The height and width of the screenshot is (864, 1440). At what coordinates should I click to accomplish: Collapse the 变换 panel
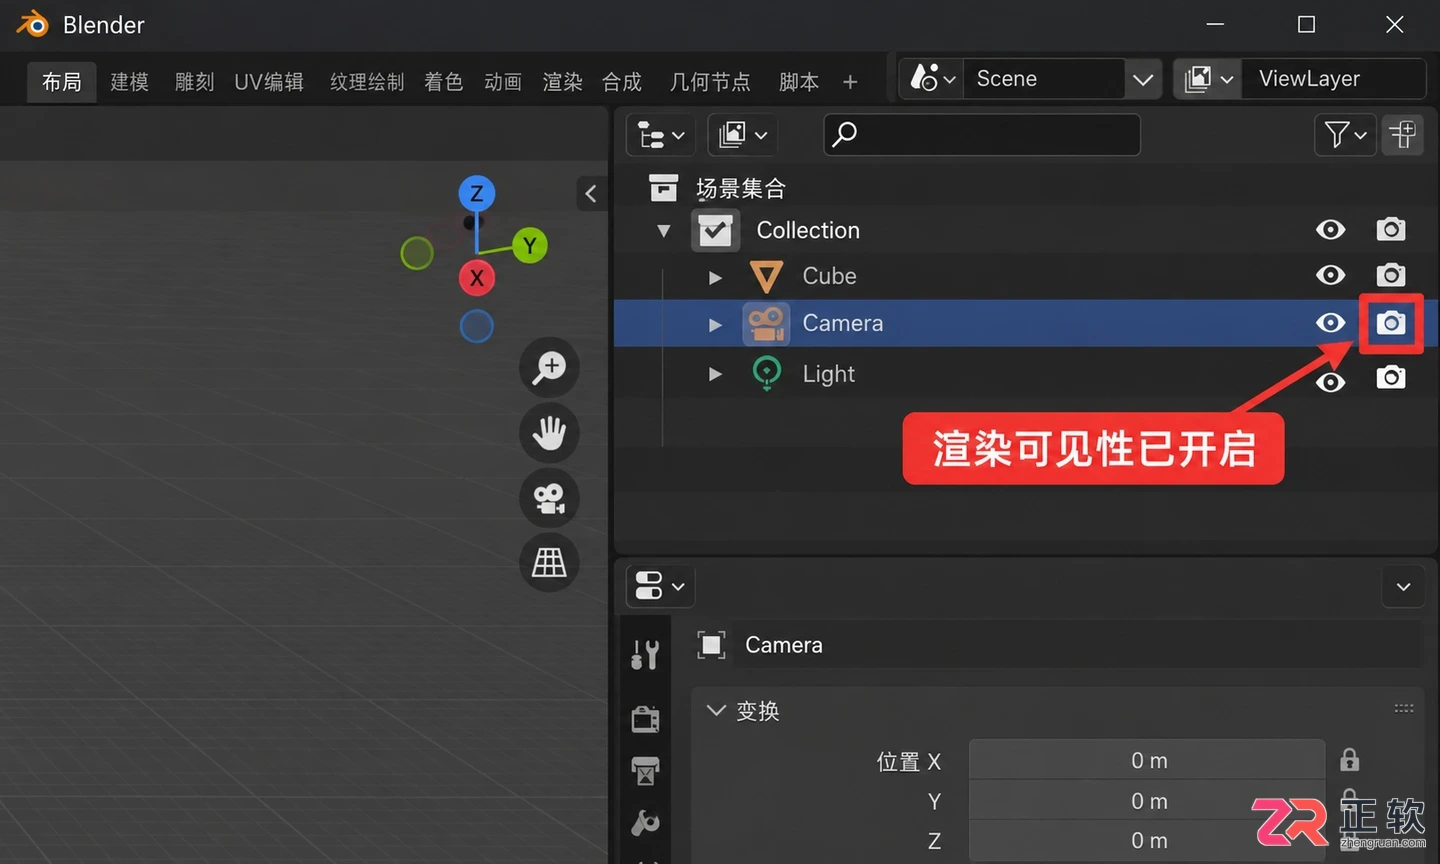click(715, 711)
